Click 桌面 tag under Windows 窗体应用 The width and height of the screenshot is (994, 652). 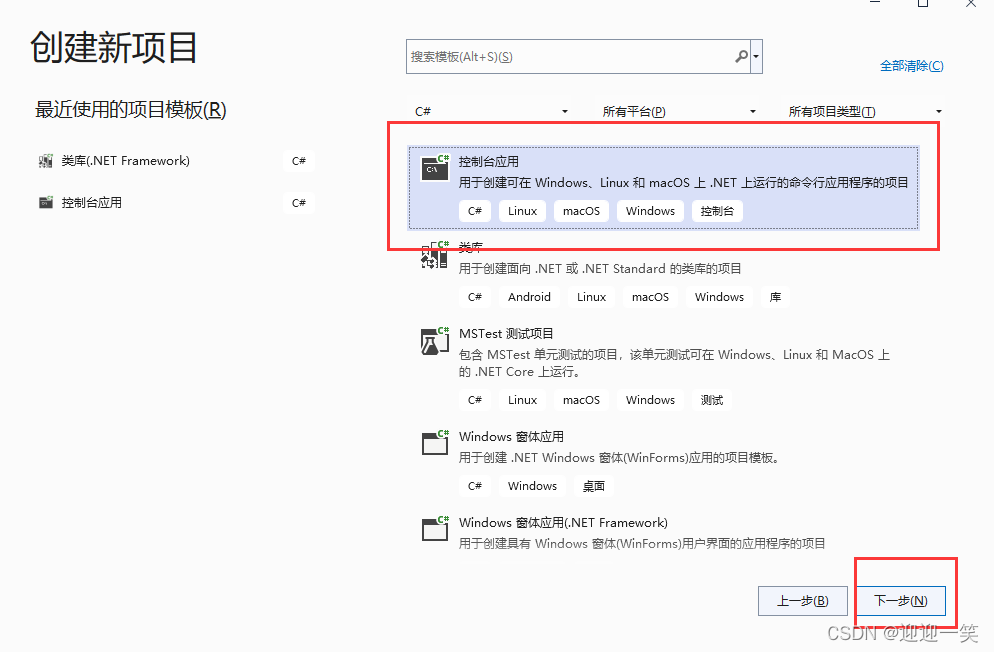pos(594,486)
